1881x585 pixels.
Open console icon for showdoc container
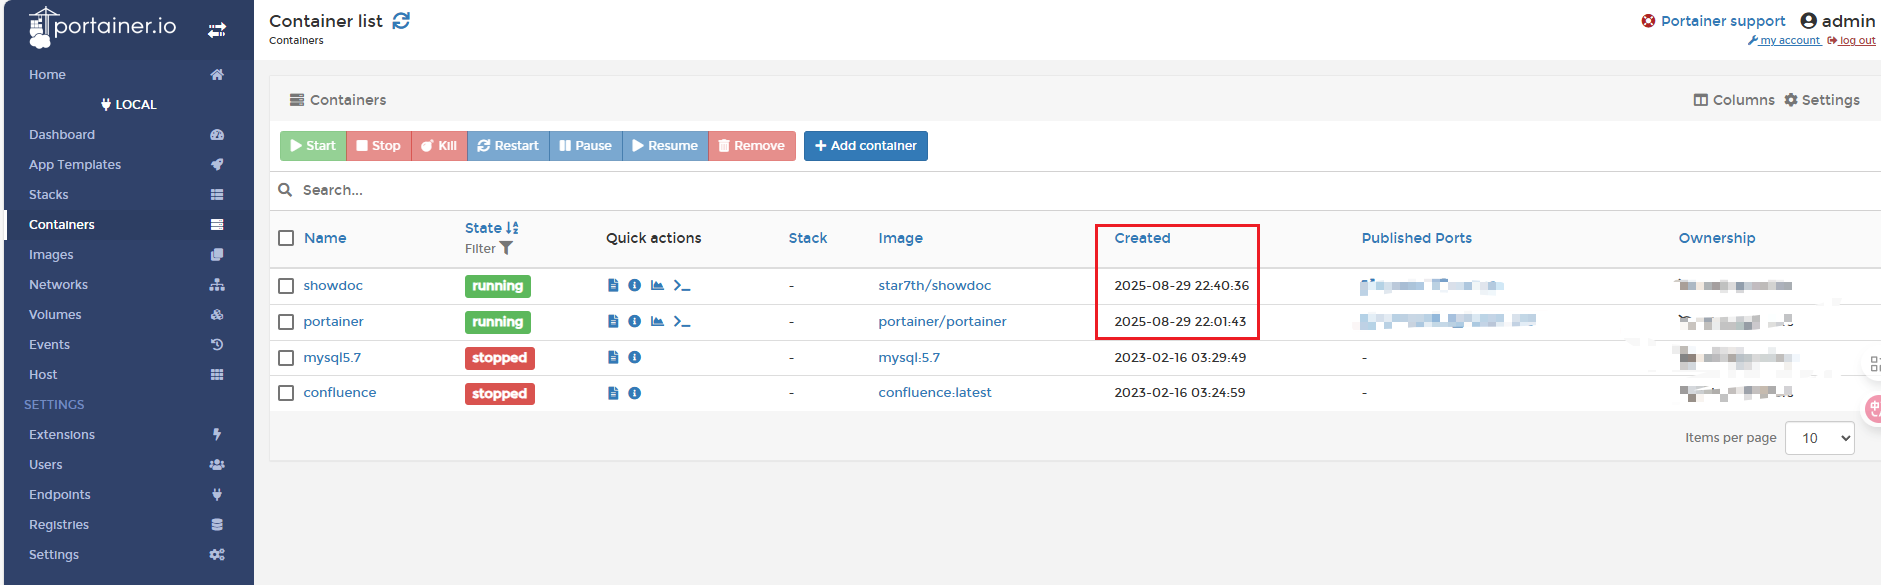682,285
